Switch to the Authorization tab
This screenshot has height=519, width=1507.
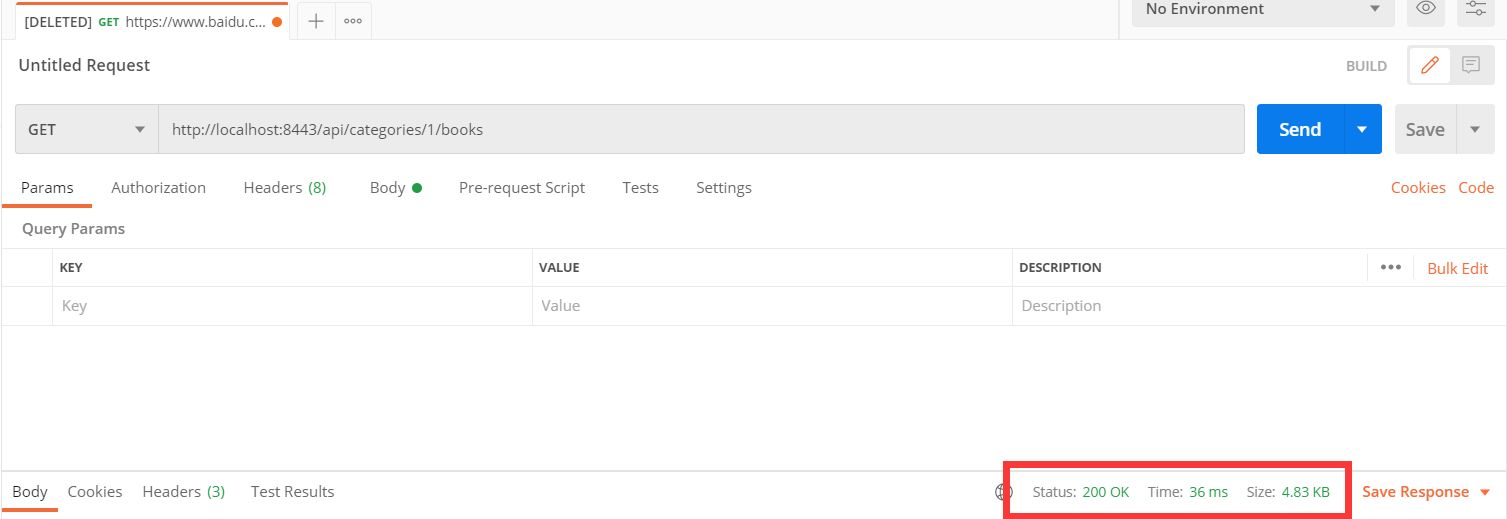click(158, 187)
